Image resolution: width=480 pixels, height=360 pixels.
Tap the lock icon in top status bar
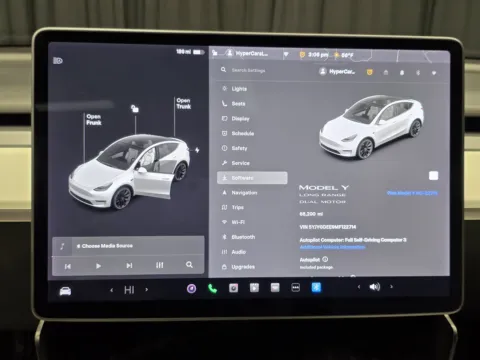point(215,52)
